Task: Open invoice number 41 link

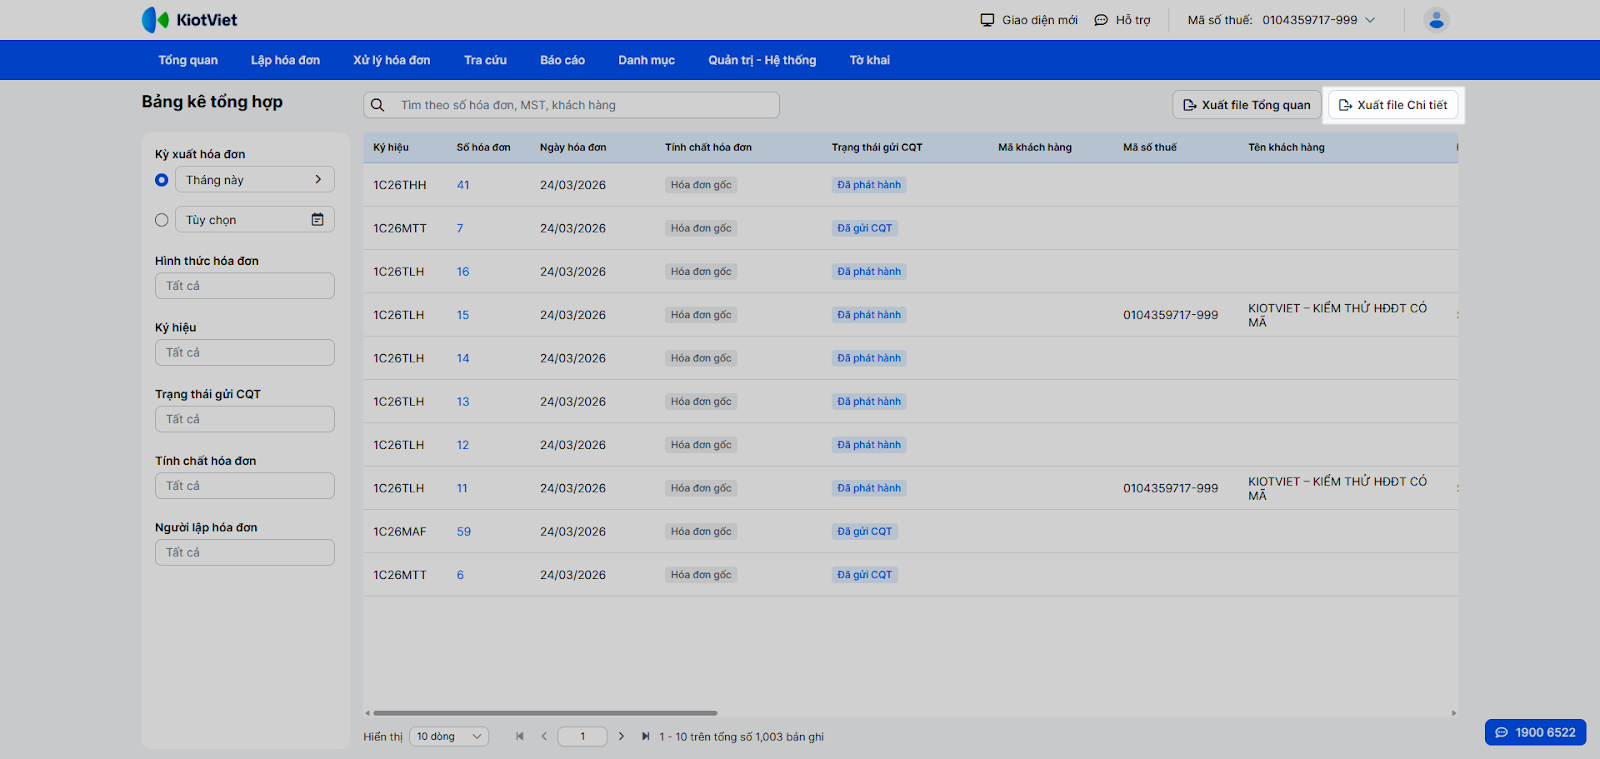Action: point(463,185)
